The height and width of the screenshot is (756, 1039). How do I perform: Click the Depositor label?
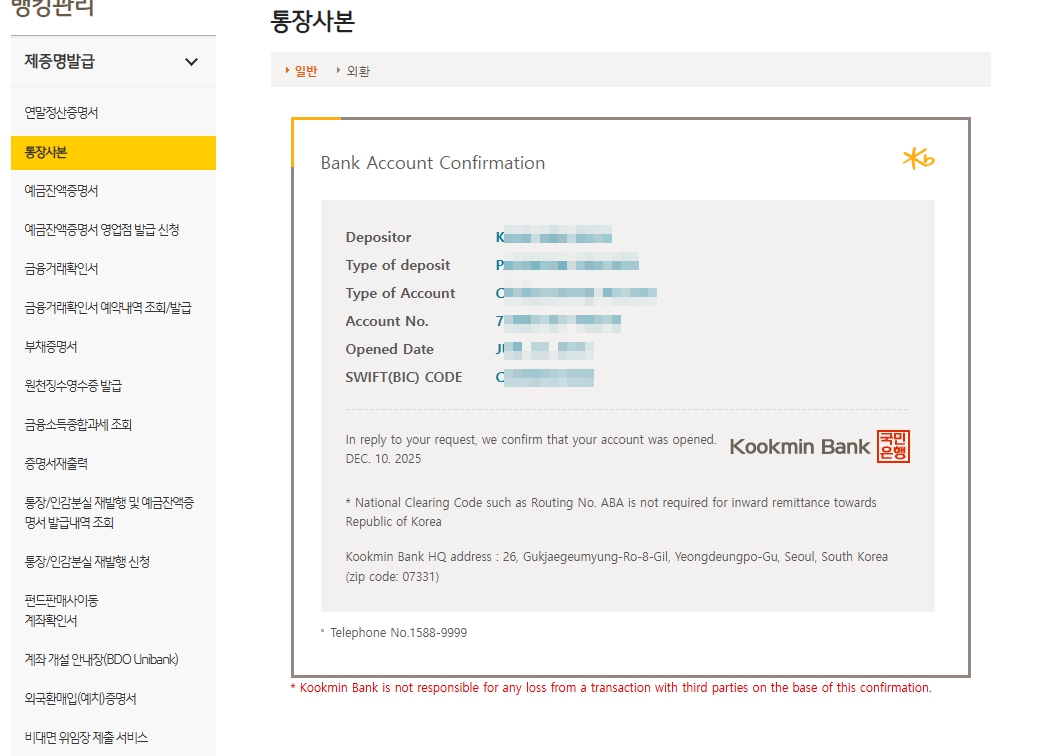(378, 237)
